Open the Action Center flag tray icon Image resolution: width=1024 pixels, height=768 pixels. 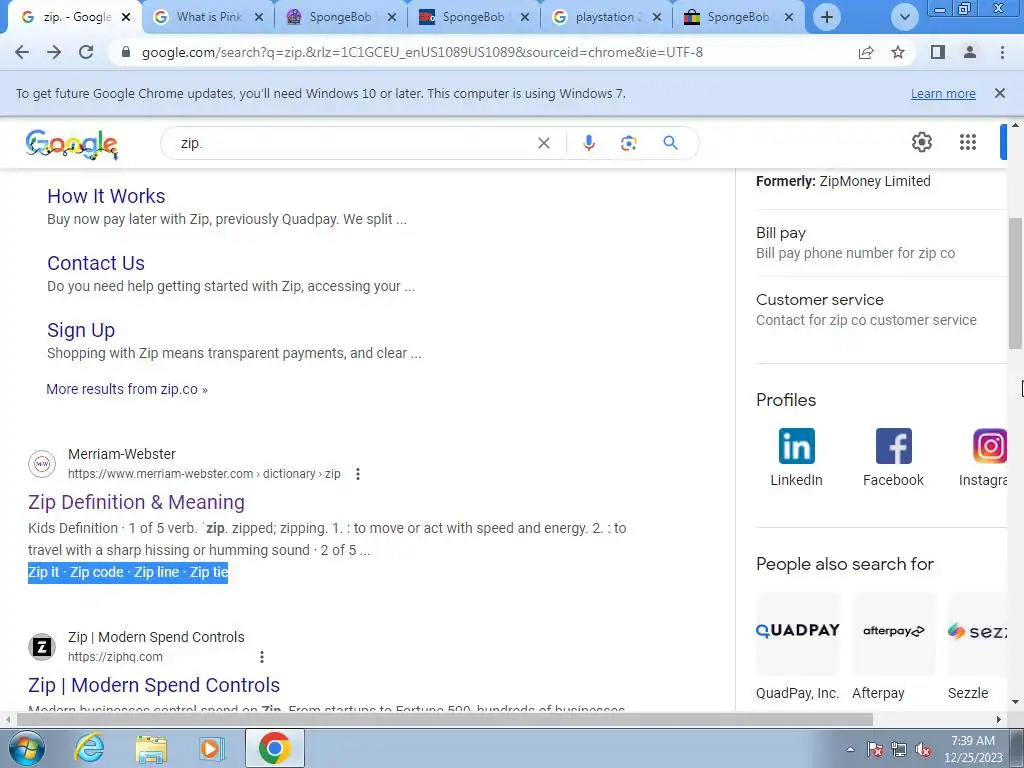(x=876, y=750)
